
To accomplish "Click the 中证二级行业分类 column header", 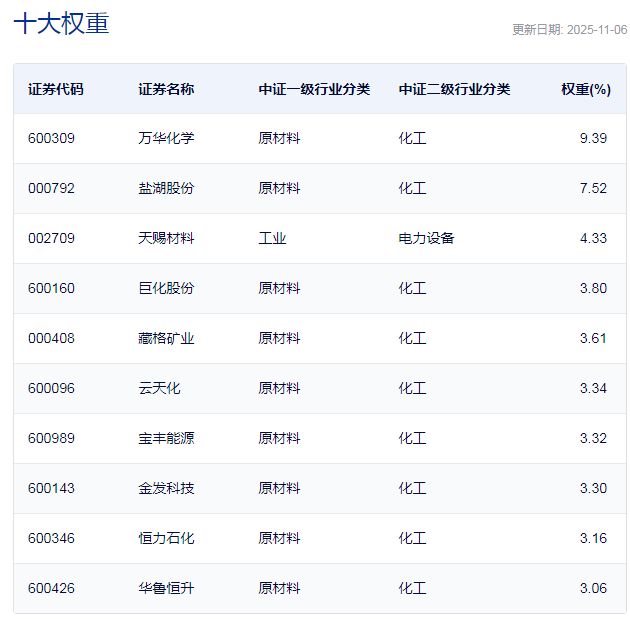I will pos(454,89).
